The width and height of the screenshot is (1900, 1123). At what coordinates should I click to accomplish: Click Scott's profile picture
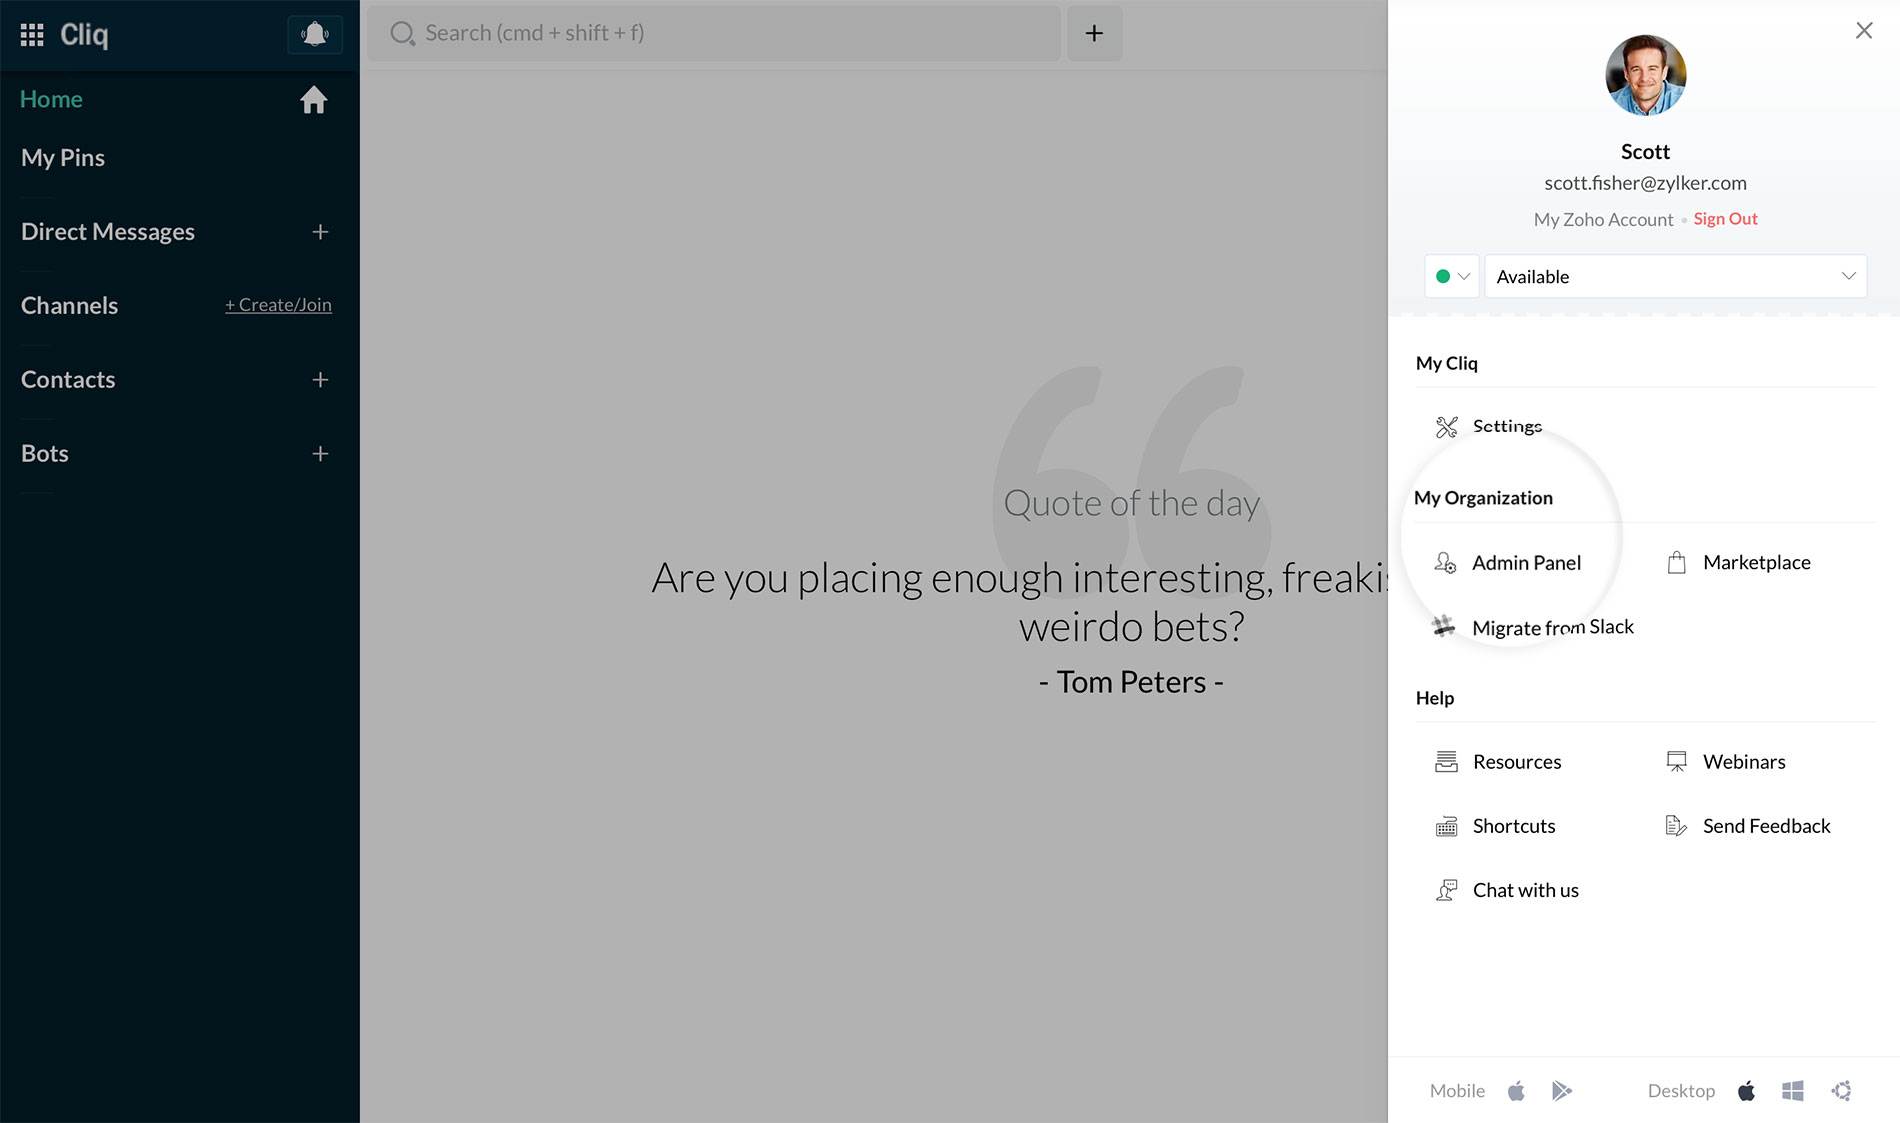coord(1645,76)
